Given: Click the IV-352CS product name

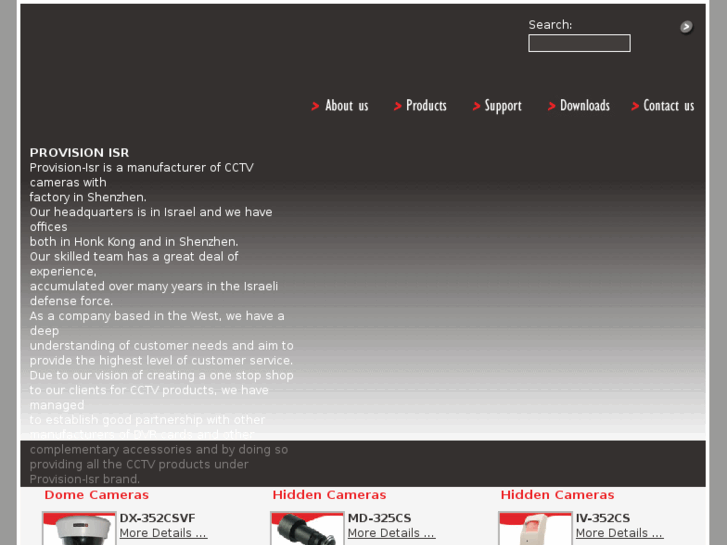Looking at the screenshot, I should [x=603, y=518].
